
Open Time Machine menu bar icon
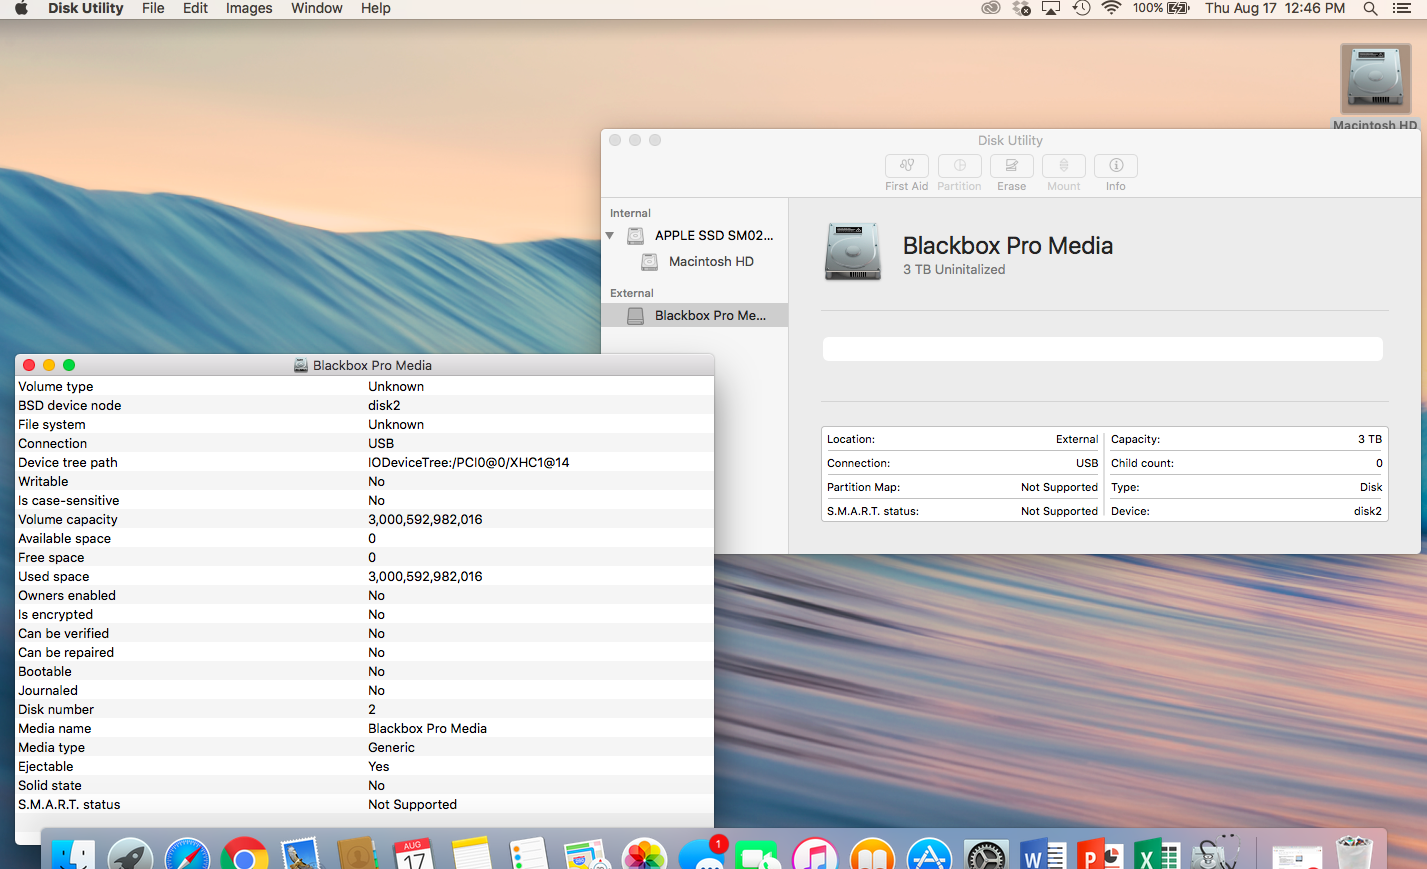click(1081, 8)
